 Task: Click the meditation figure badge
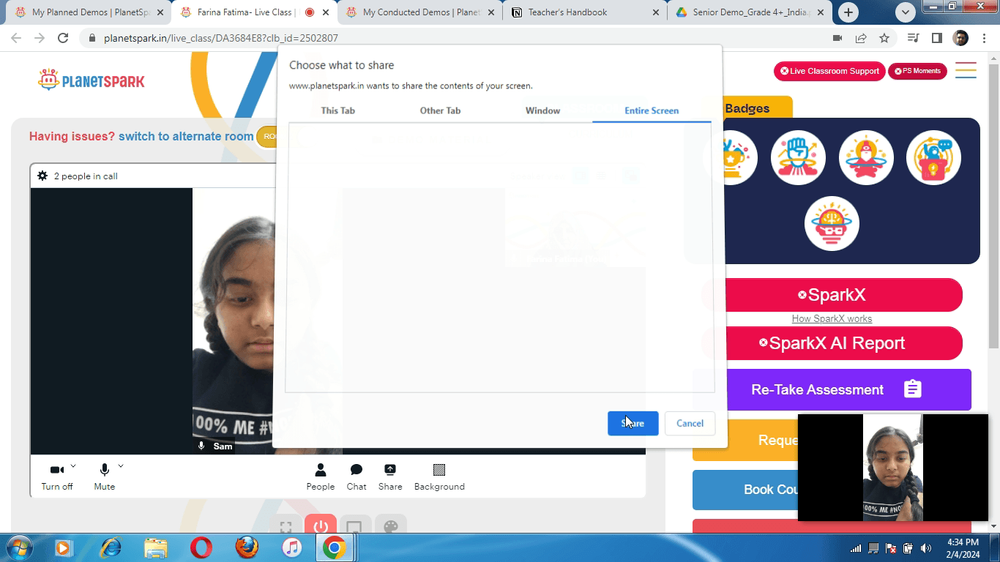pos(866,158)
